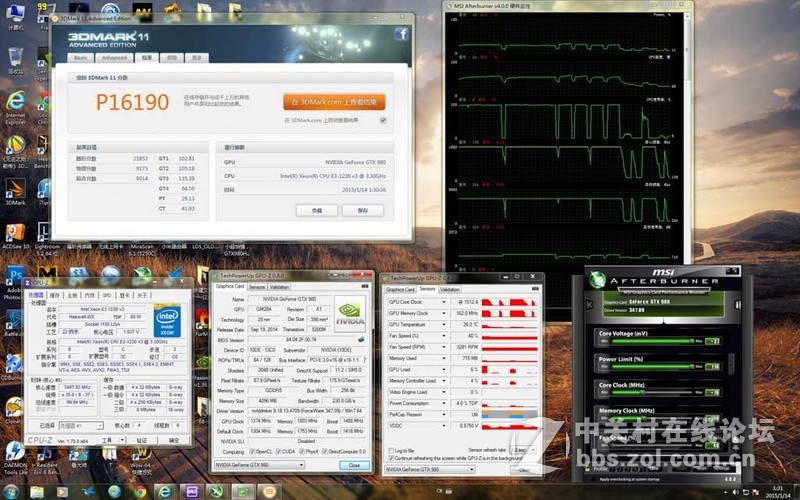
Task: Click the Intel Xeon logo in CPU-Z
Action: (x=167, y=320)
